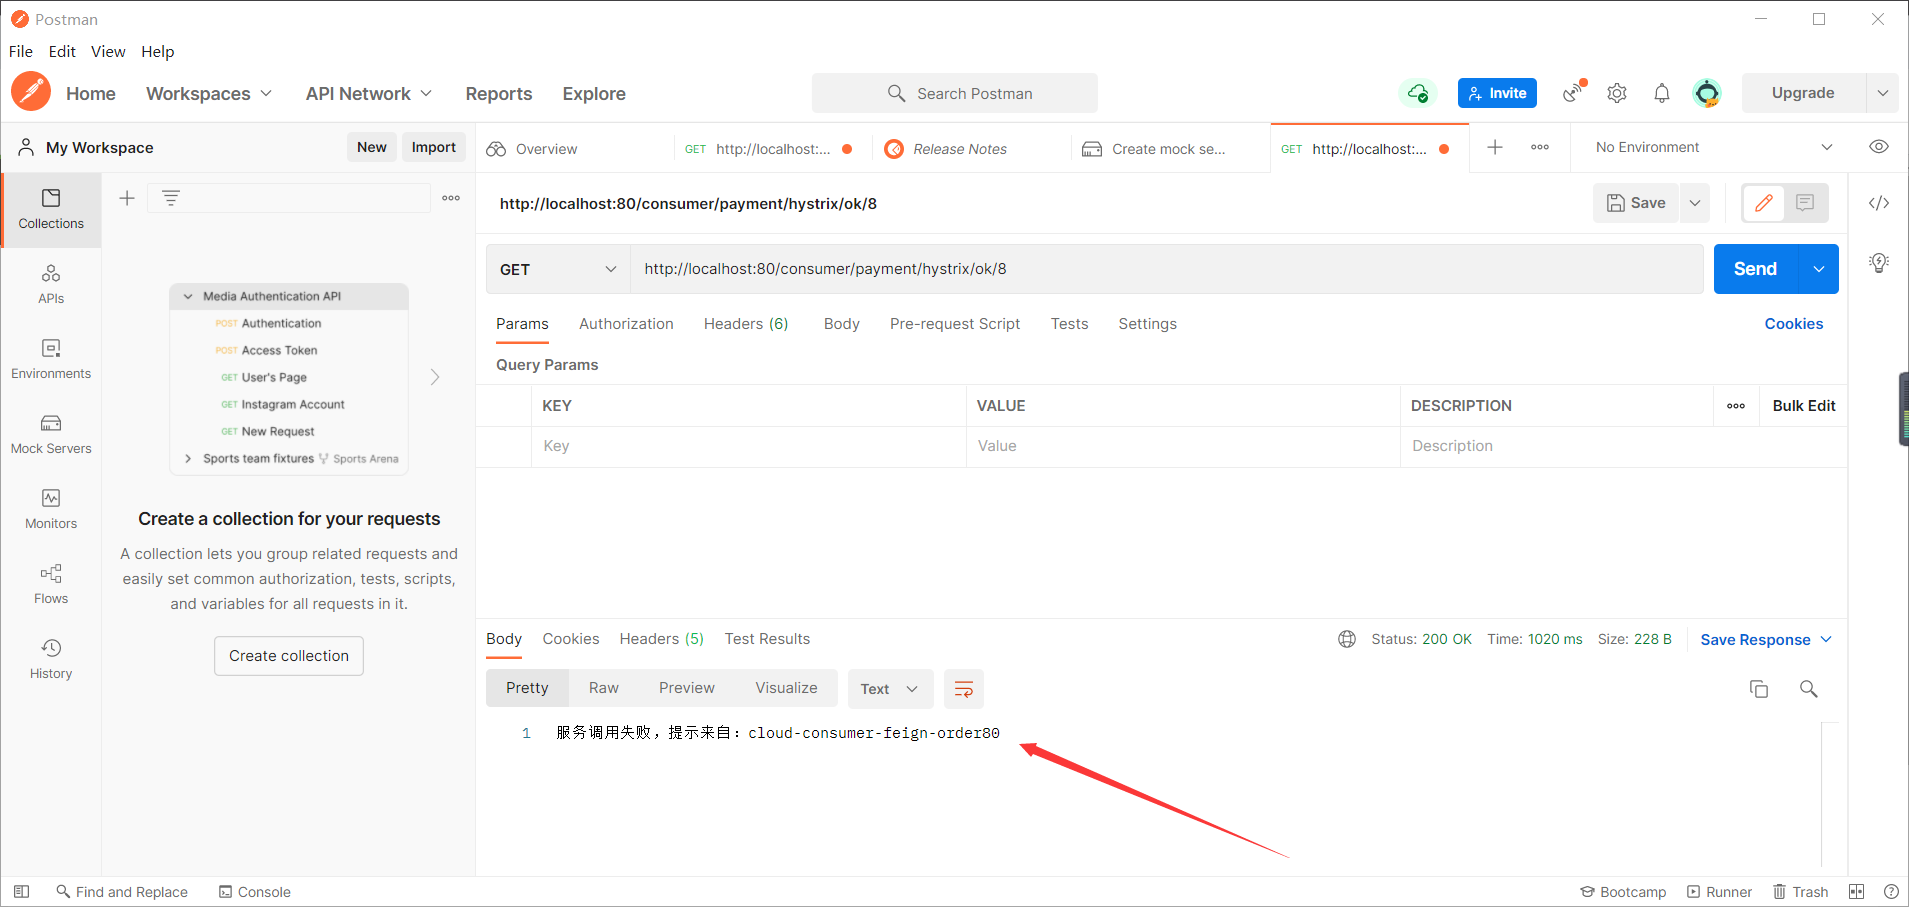Image resolution: width=1909 pixels, height=907 pixels.
Task: Switch to the Pre-request Script tab
Action: [x=955, y=324]
